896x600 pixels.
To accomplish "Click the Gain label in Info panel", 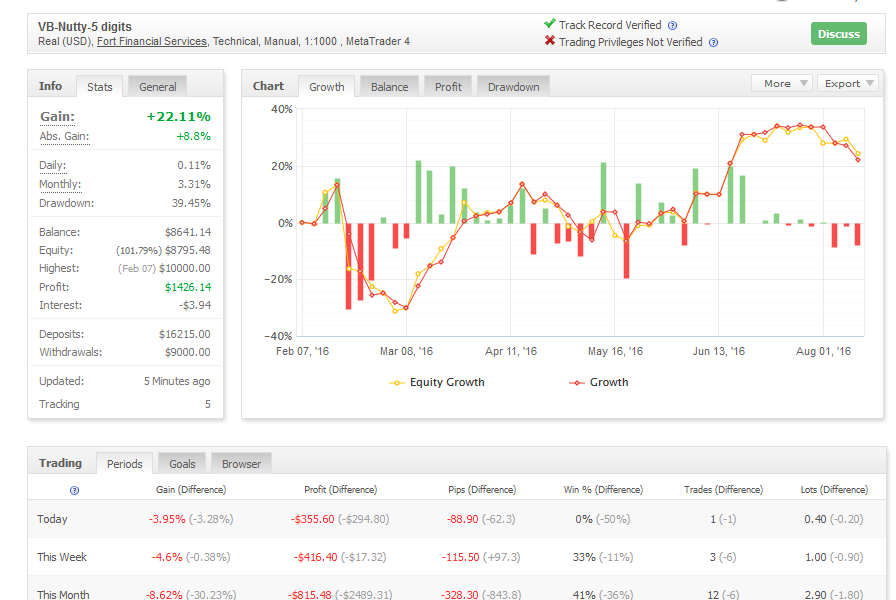I will 57,117.
